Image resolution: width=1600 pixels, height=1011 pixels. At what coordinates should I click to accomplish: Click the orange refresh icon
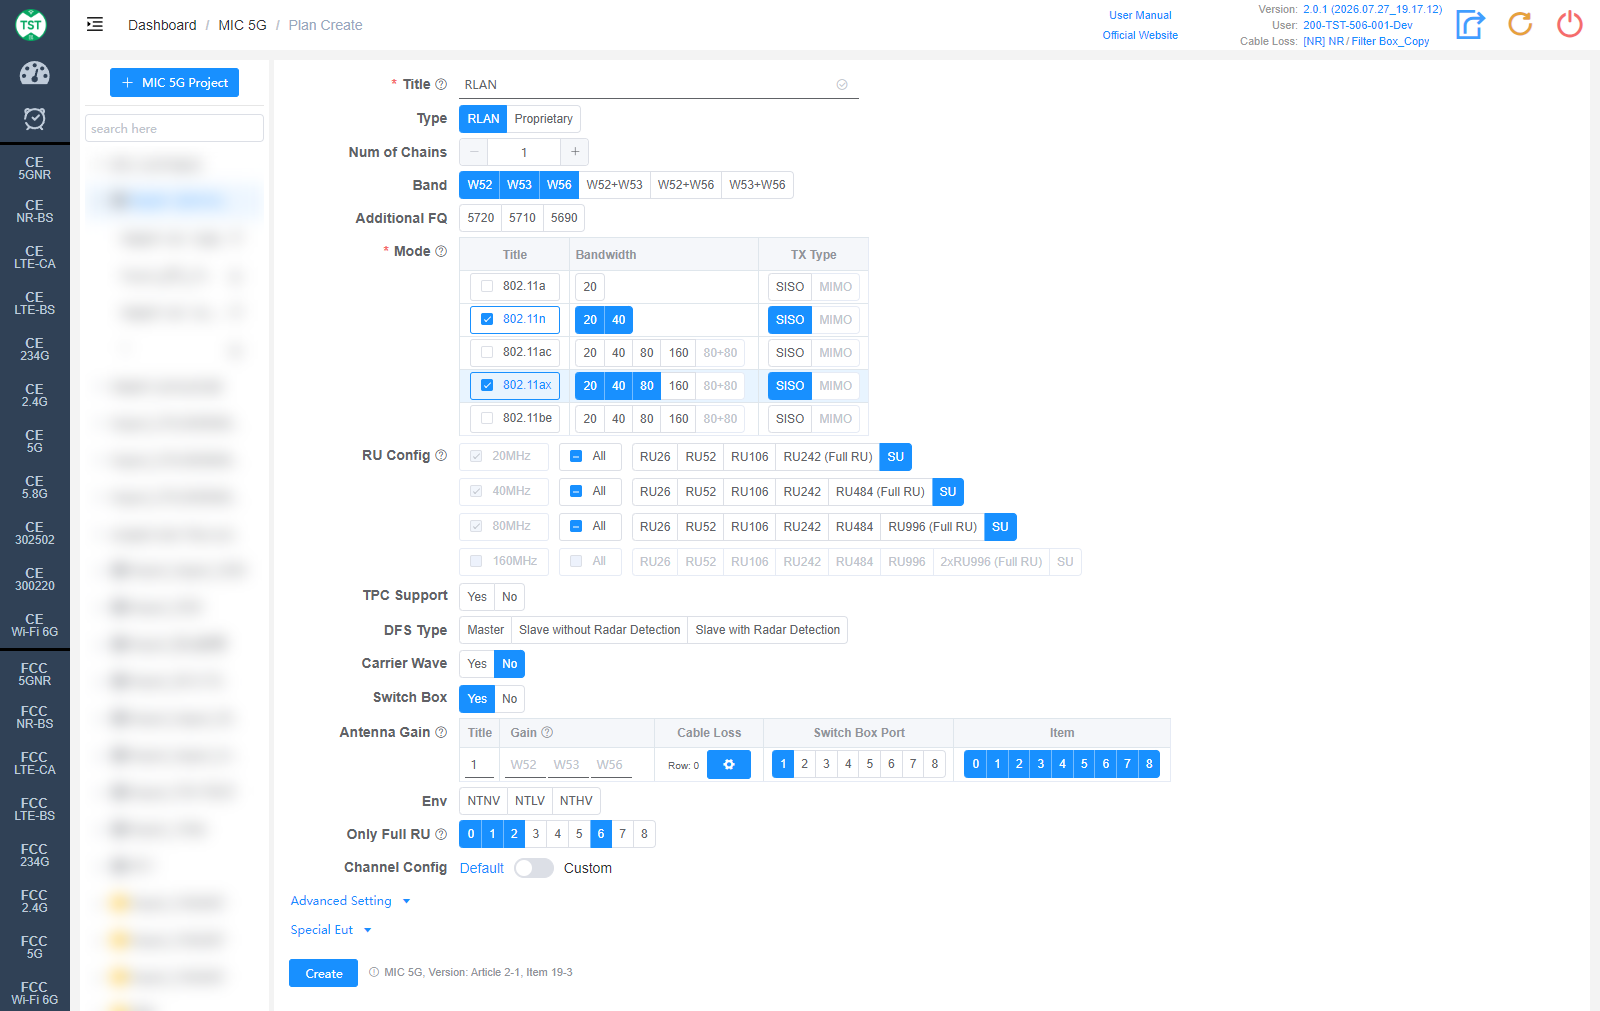[1520, 24]
